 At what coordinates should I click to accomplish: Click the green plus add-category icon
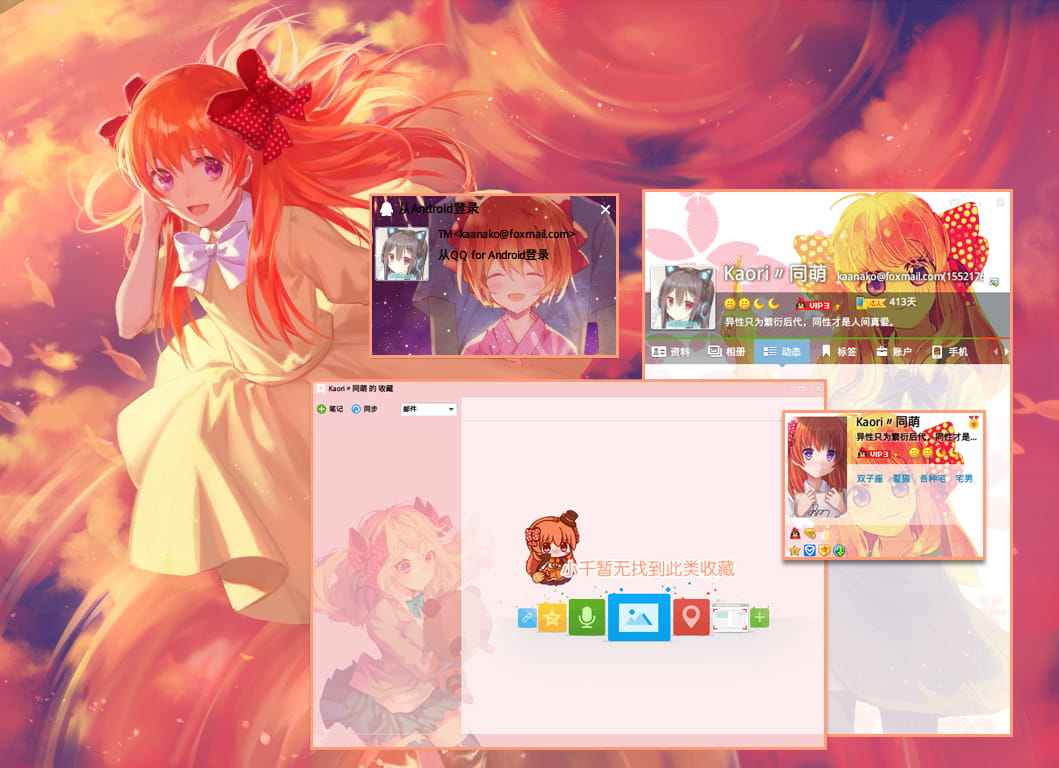coord(760,617)
